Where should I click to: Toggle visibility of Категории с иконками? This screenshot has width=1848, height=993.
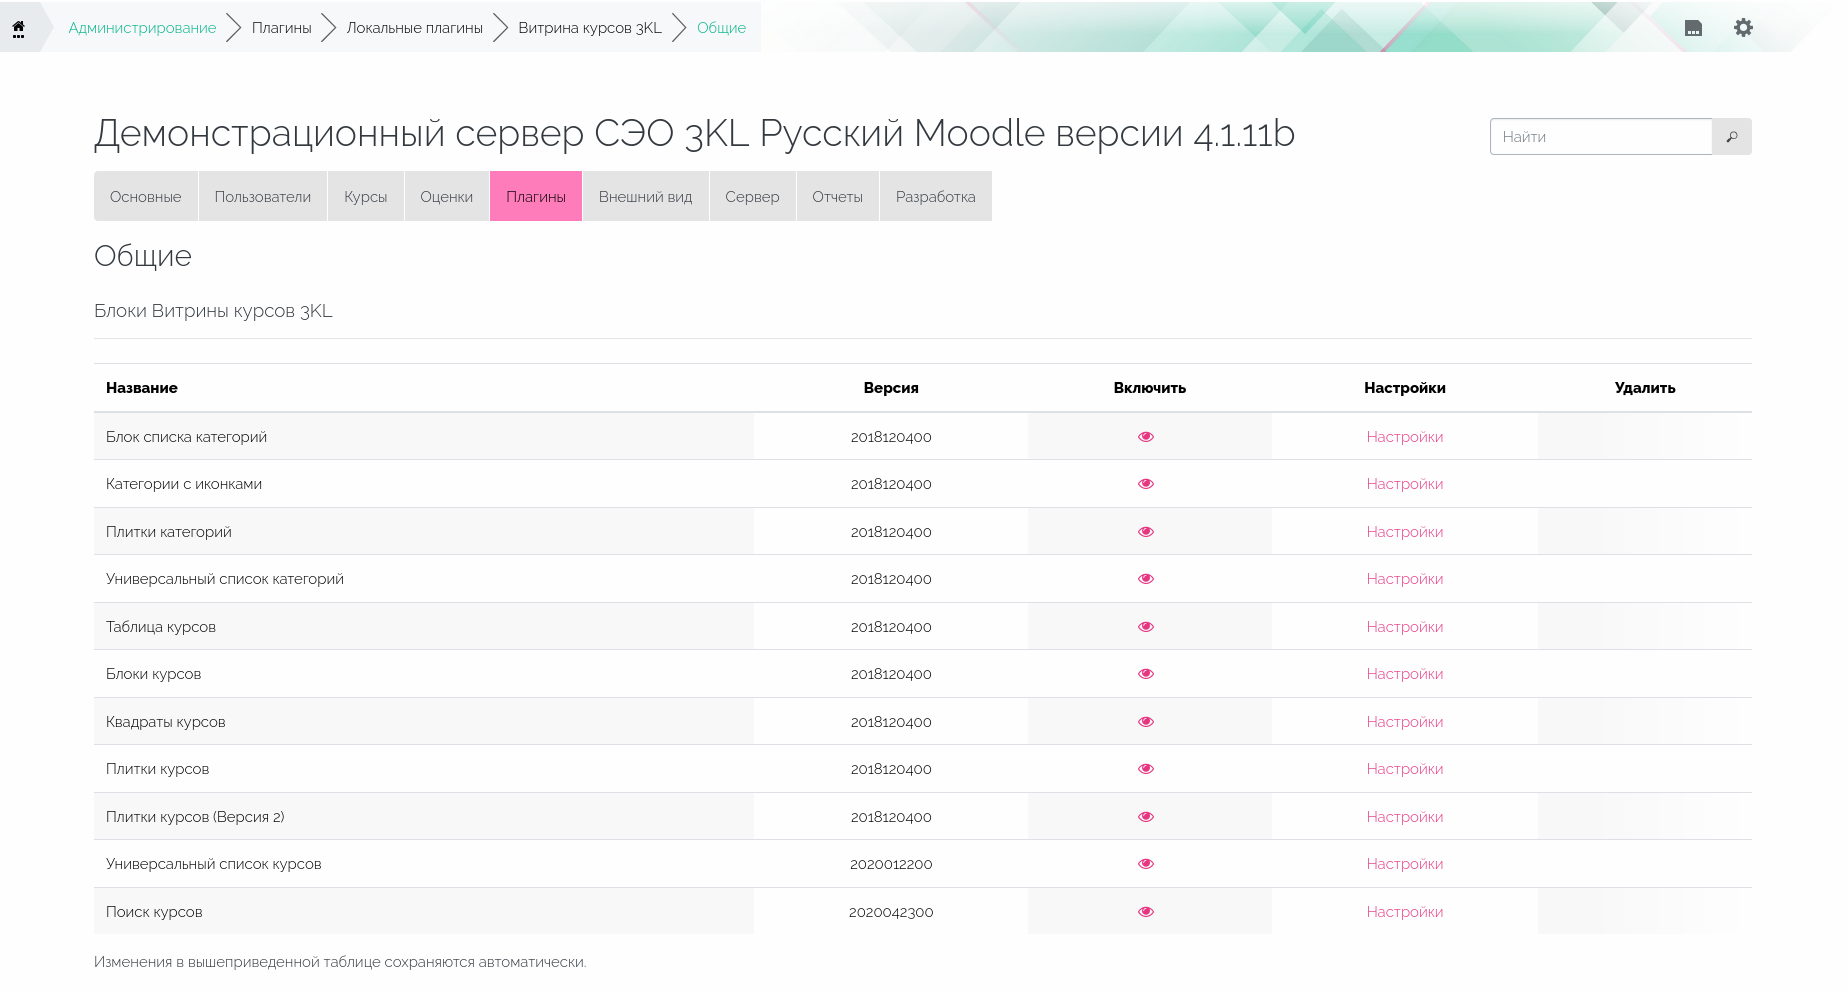(1146, 484)
